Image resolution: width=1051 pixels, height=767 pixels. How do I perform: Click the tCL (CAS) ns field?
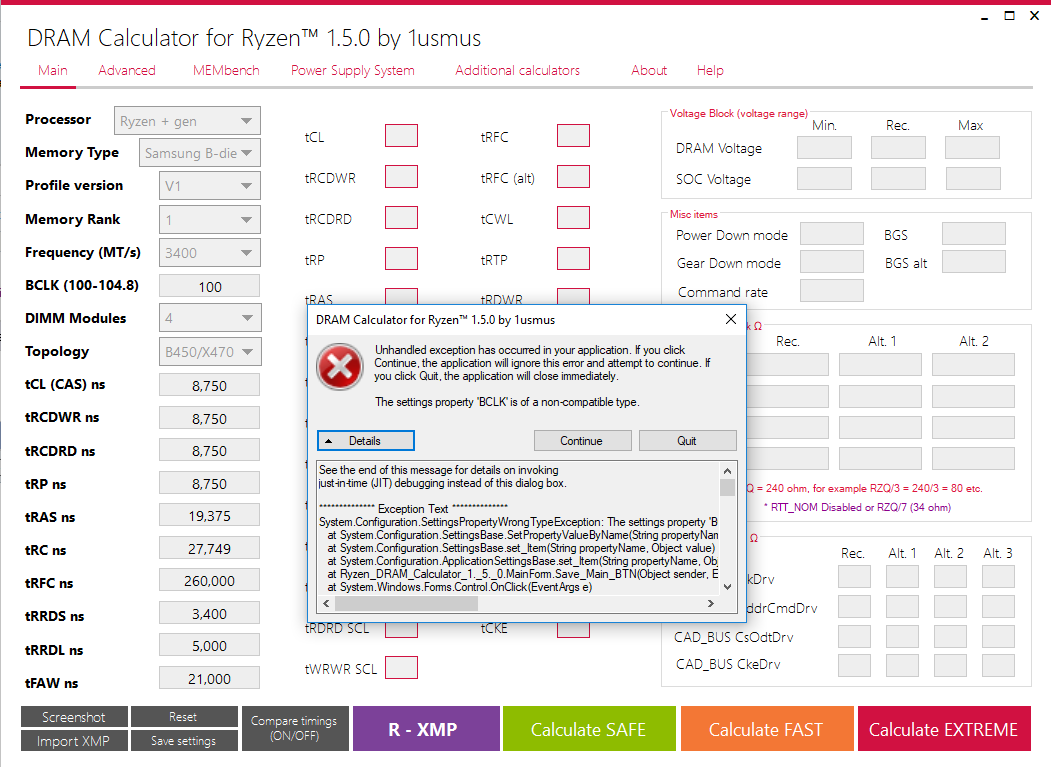[x=209, y=385]
